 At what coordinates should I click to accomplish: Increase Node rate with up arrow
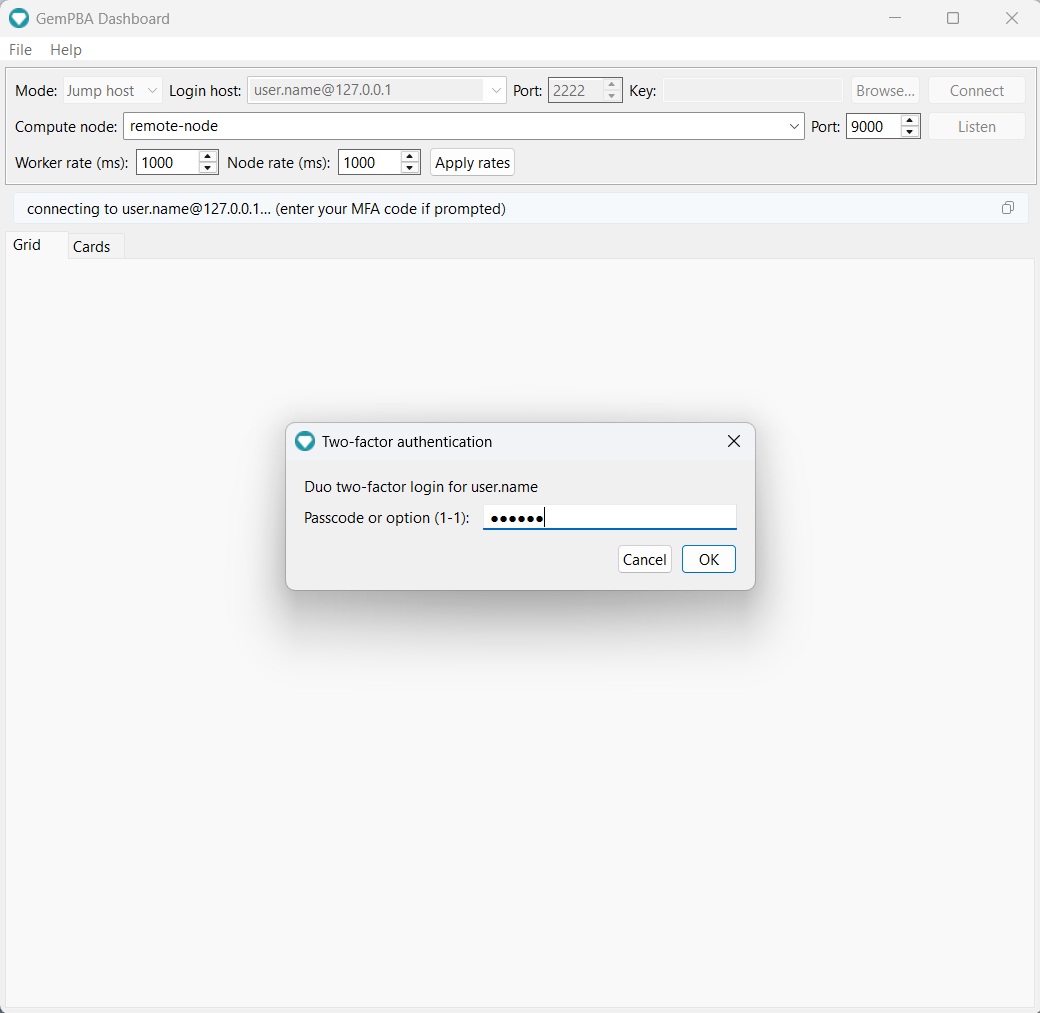[410, 157]
